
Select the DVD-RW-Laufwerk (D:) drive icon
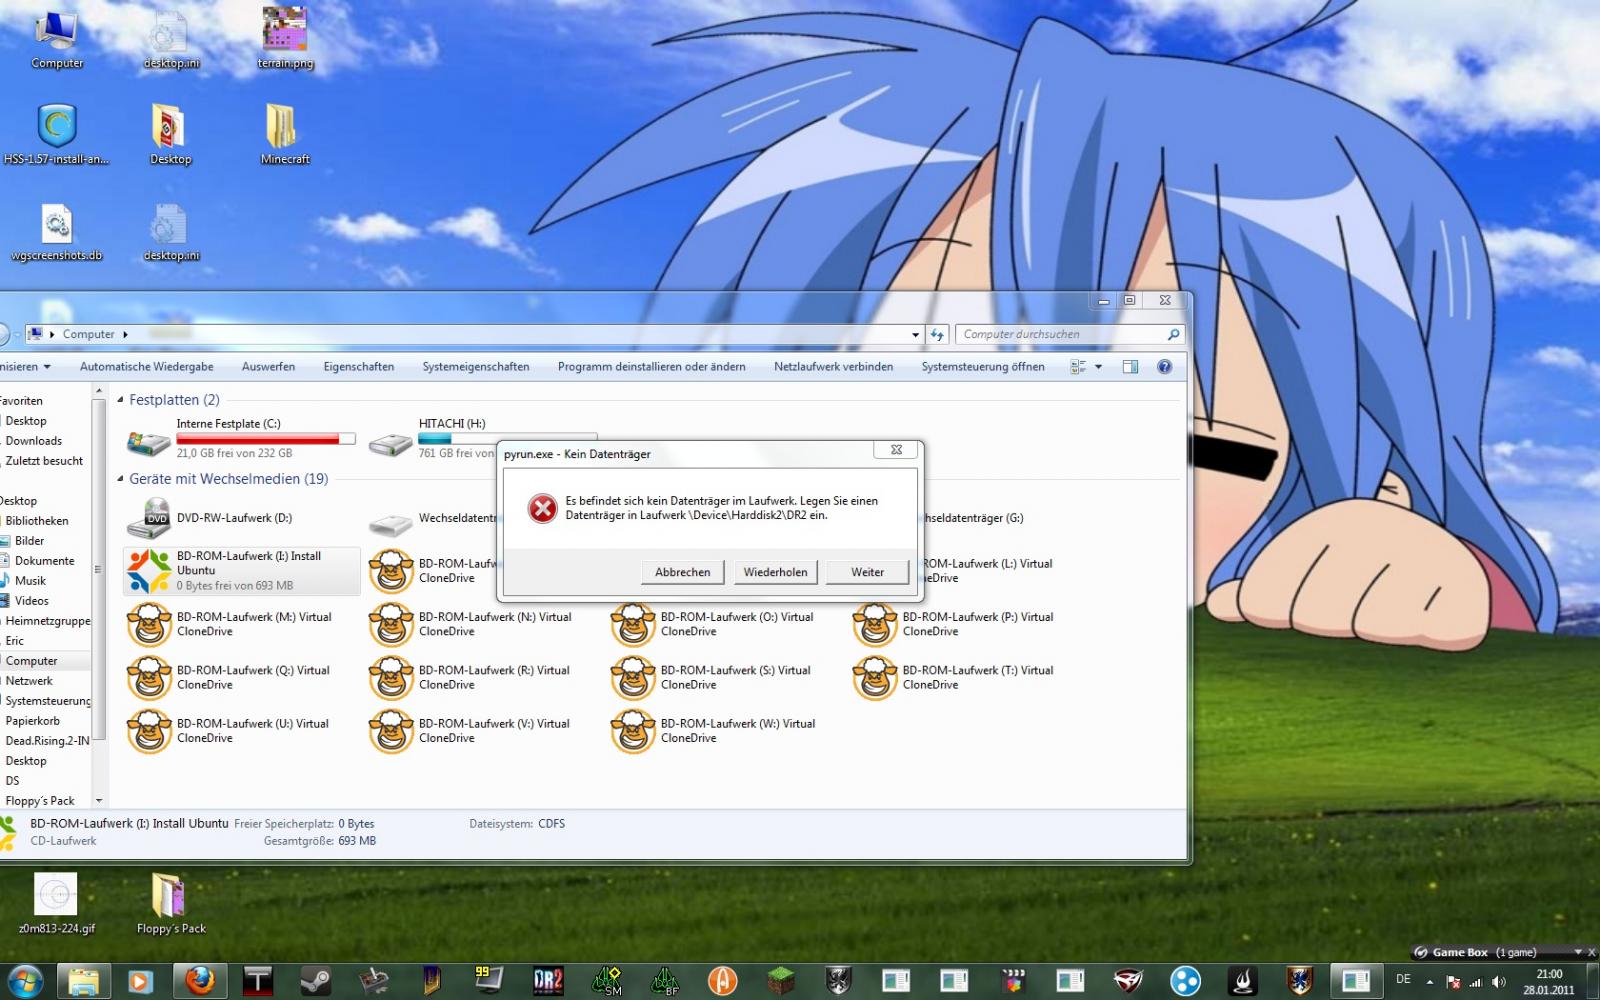[149, 518]
